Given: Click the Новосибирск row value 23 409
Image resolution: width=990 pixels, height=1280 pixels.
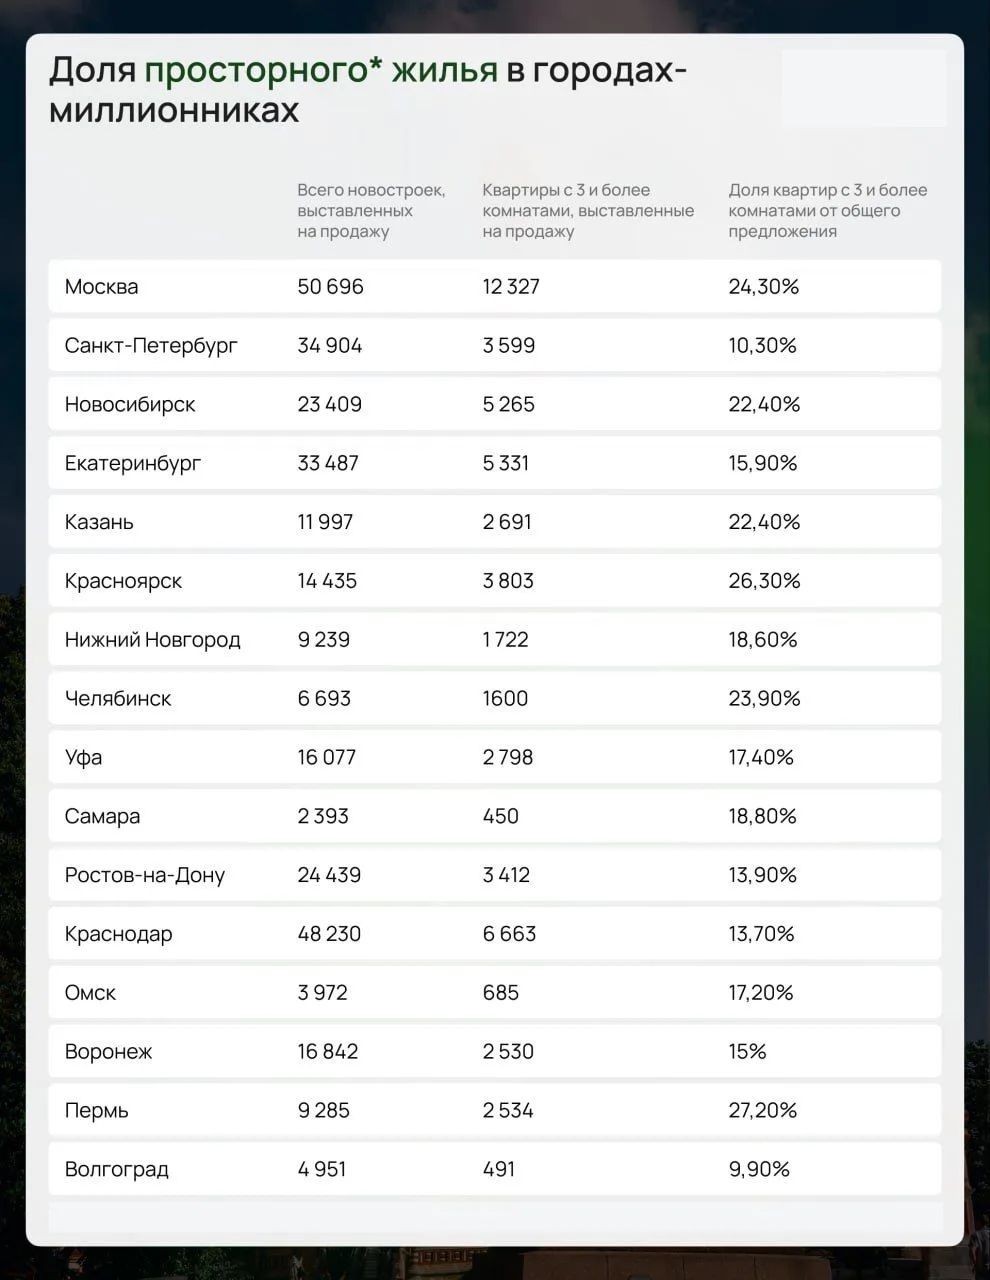Looking at the screenshot, I should coord(329,404).
